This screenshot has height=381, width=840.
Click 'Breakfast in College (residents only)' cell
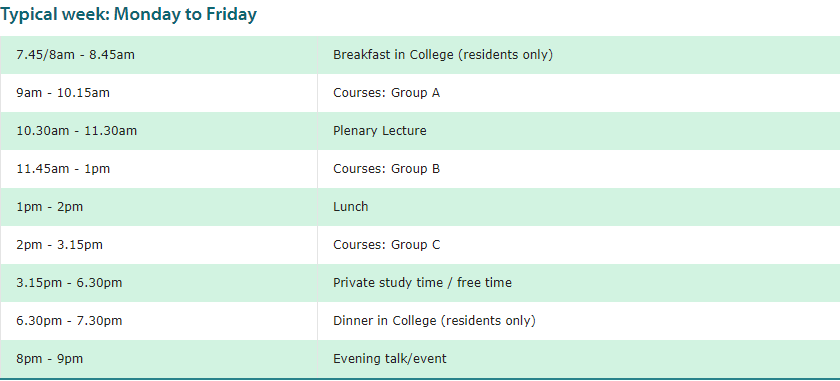click(579, 55)
